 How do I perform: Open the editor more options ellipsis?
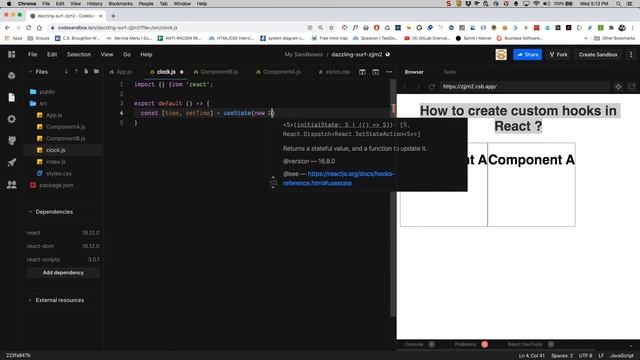[x=389, y=72]
